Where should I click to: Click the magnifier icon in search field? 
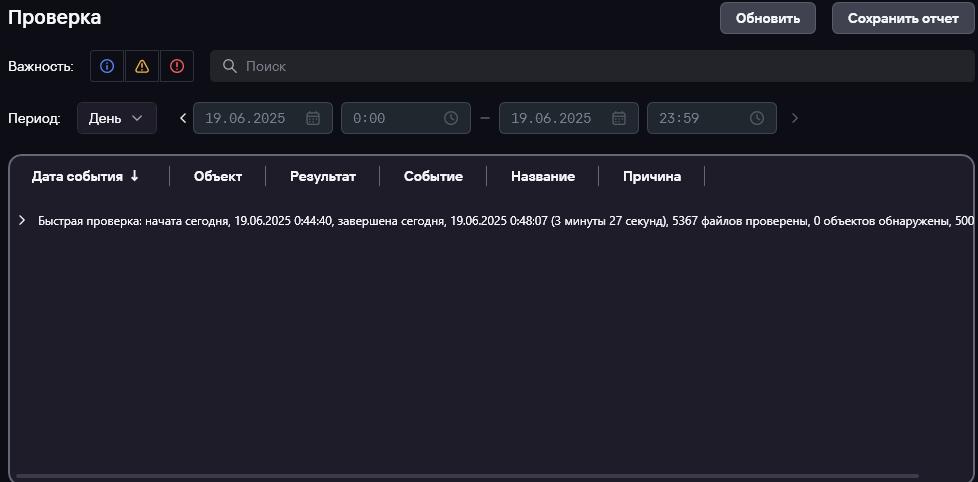(230, 66)
